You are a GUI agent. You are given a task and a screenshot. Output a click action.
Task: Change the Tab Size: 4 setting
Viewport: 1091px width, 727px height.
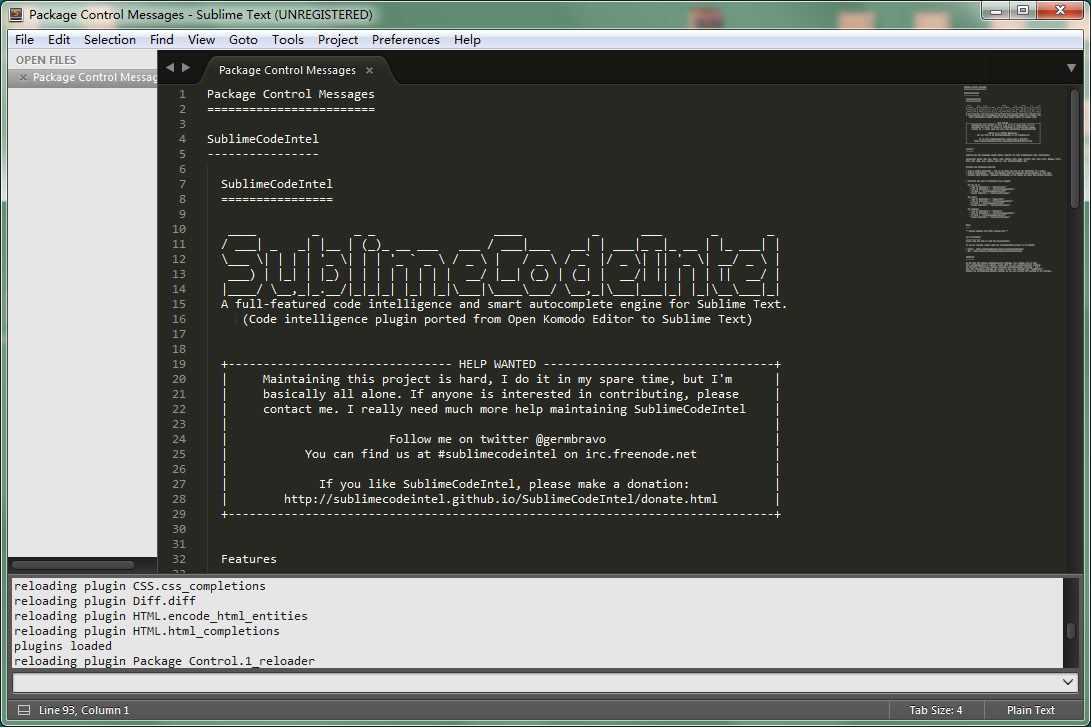pyautogui.click(x=935, y=710)
